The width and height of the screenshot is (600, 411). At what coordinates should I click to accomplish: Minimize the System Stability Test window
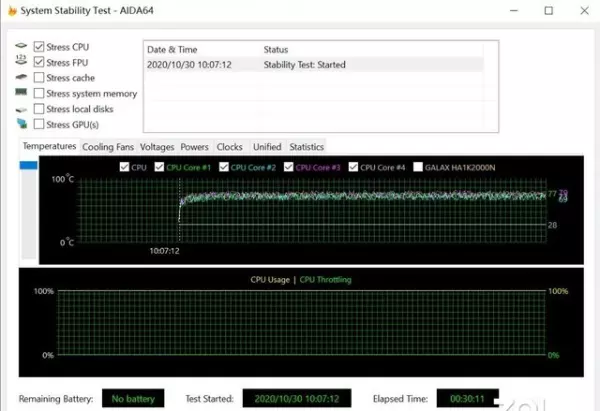click(514, 11)
